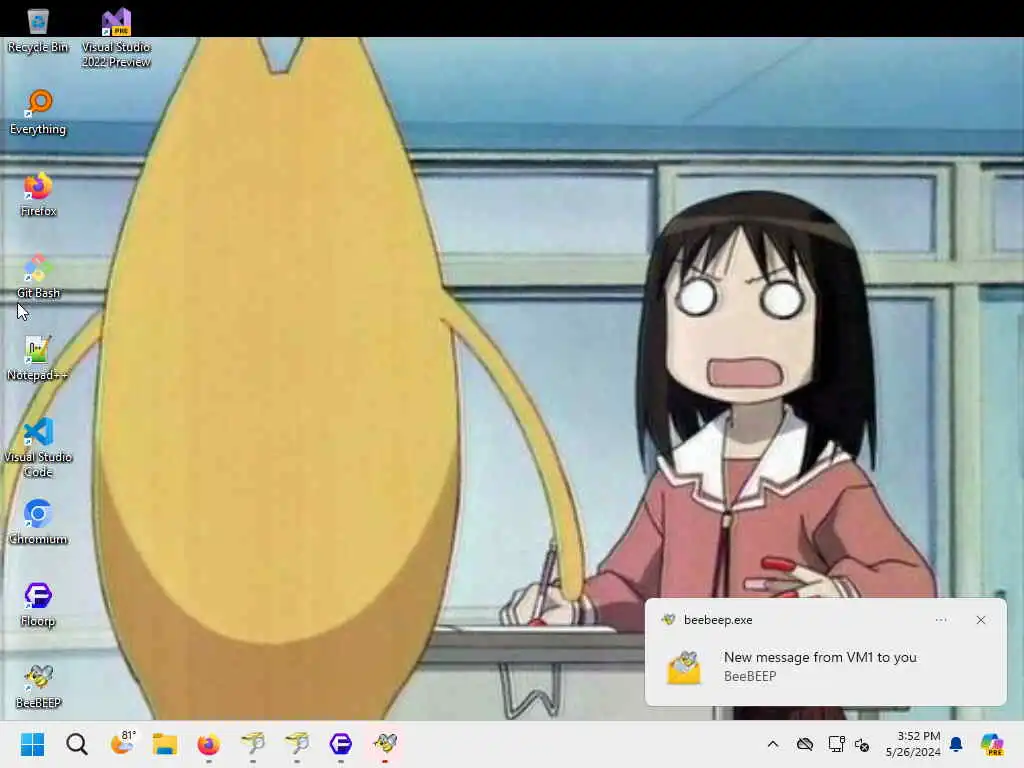
Task: Click the crossed-out cloud tray icon
Action: click(x=805, y=744)
